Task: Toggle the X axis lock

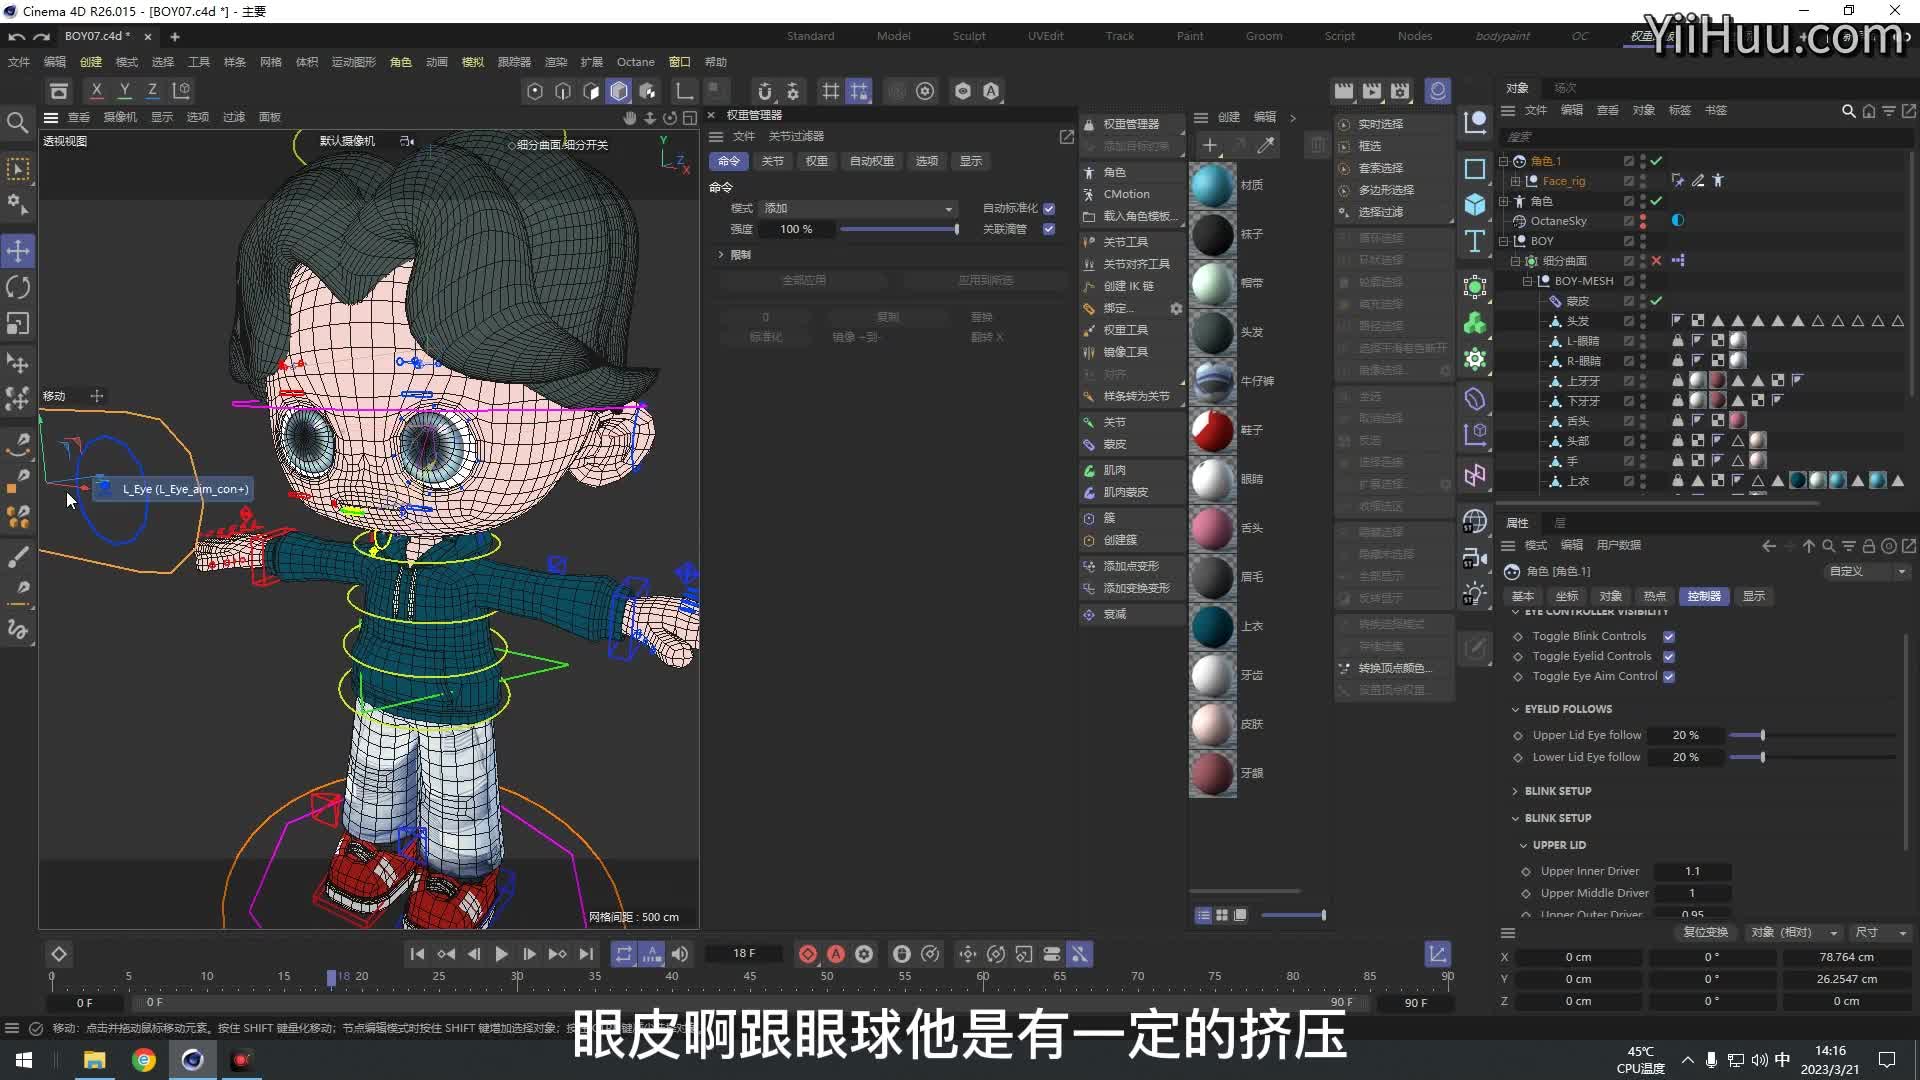Action: (96, 91)
